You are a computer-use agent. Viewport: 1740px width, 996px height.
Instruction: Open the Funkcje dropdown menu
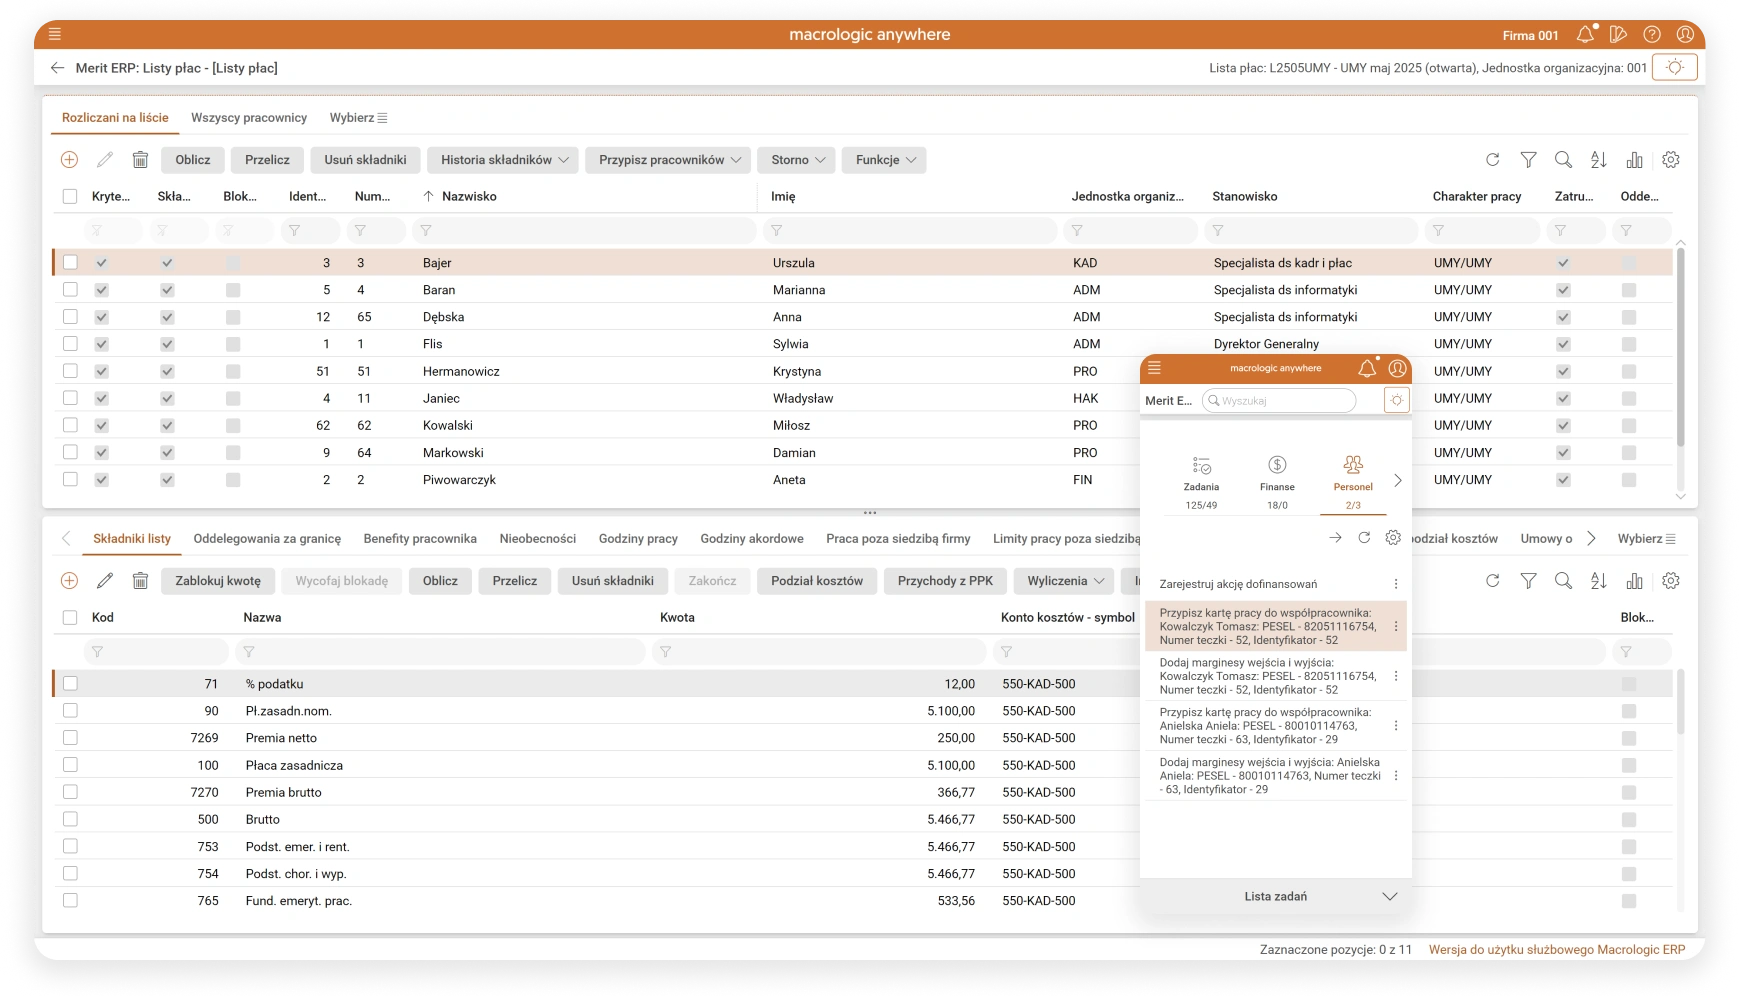(884, 160)
